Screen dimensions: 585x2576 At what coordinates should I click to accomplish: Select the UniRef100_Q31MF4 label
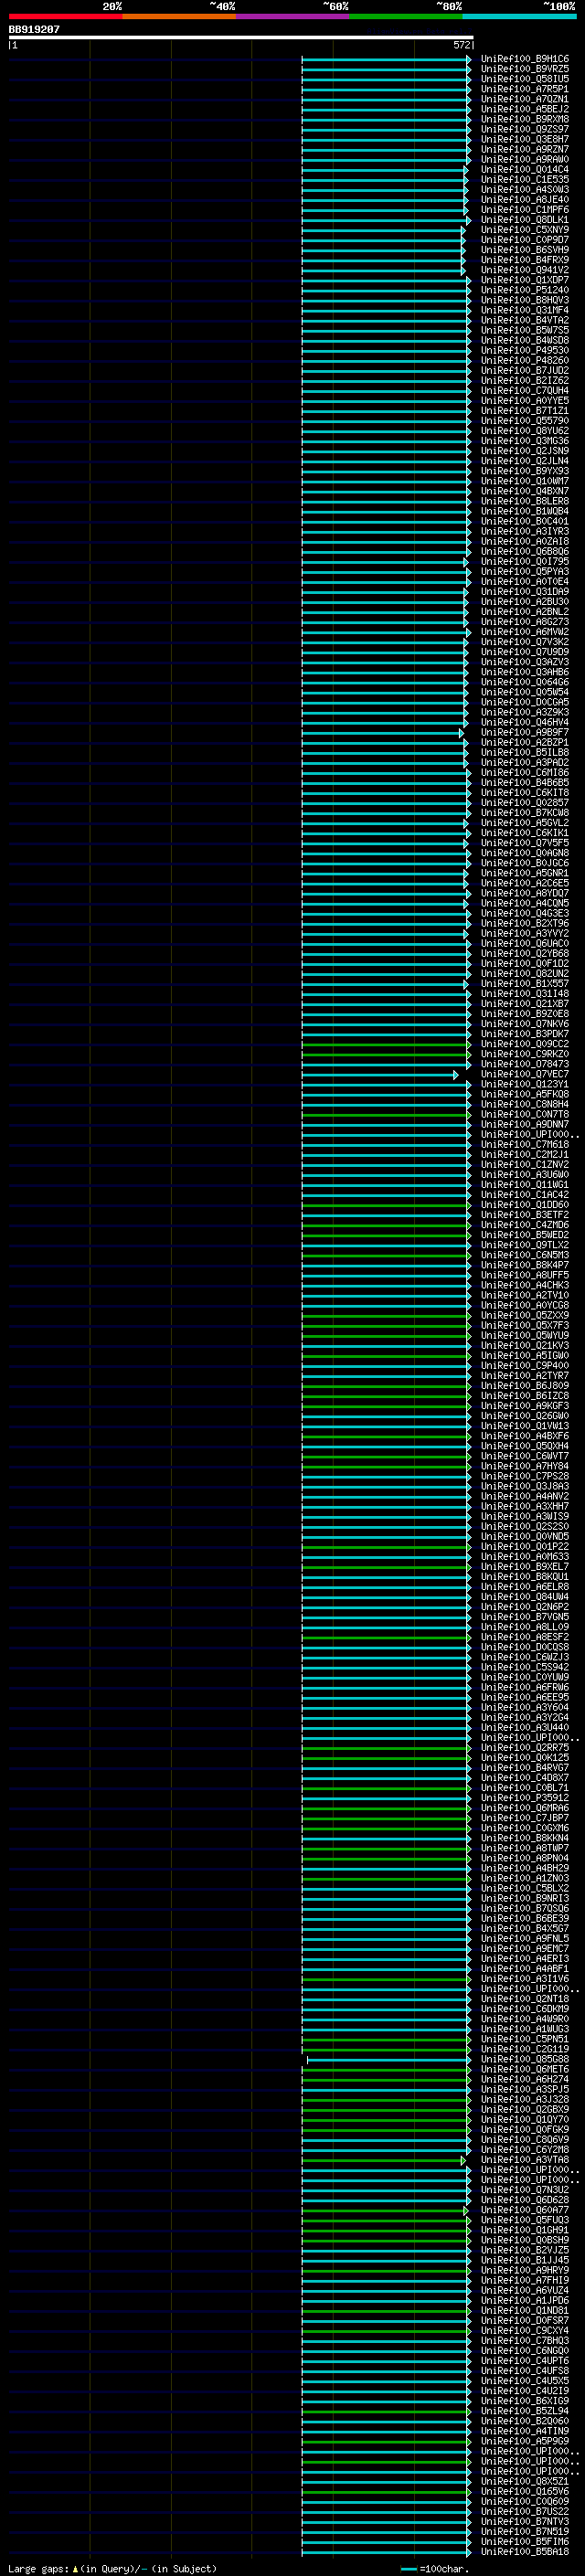pos(524,310)
